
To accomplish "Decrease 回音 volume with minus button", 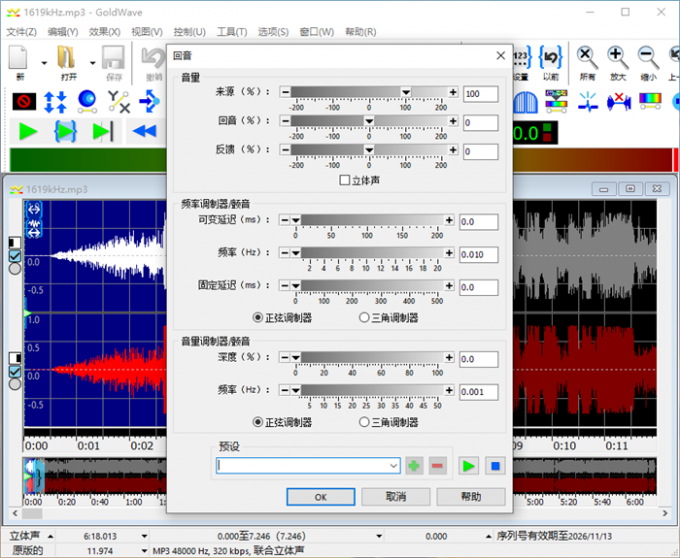I will 285,121.
